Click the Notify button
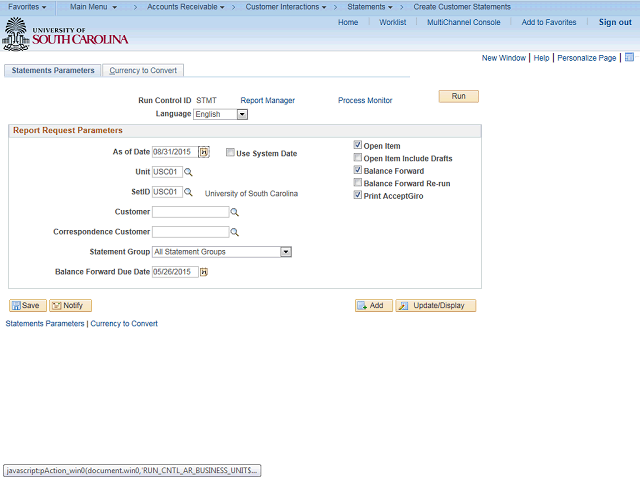 70,306
